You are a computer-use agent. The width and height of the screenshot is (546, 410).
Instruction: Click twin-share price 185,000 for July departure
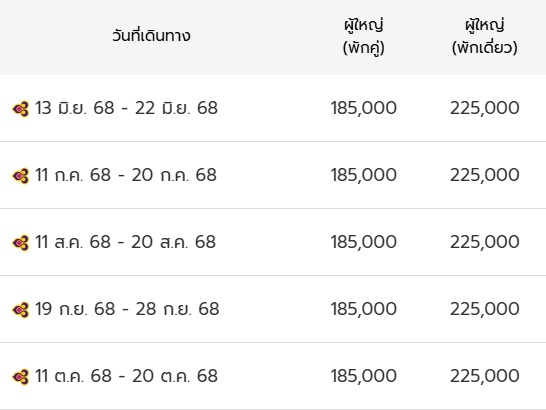pos(364,175)
